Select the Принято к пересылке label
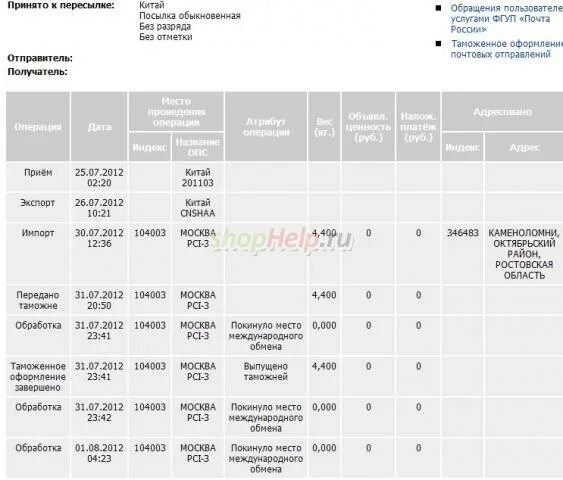The image size is (563, 480). click(x=61, y=5)
